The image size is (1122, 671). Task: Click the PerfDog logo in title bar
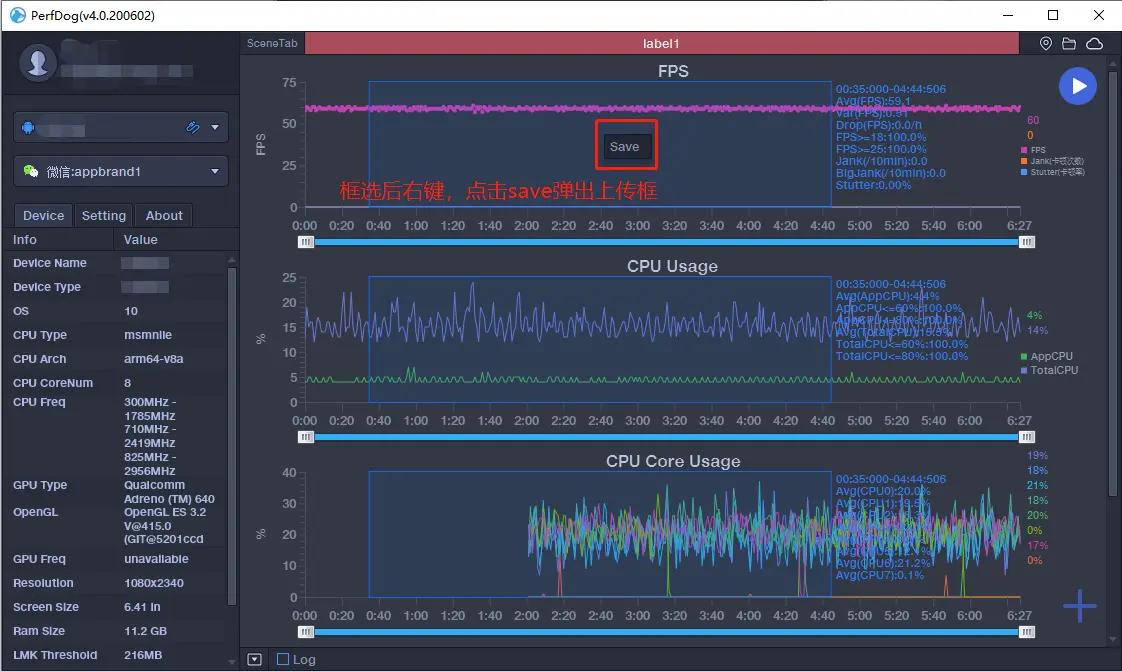(17, 15)
